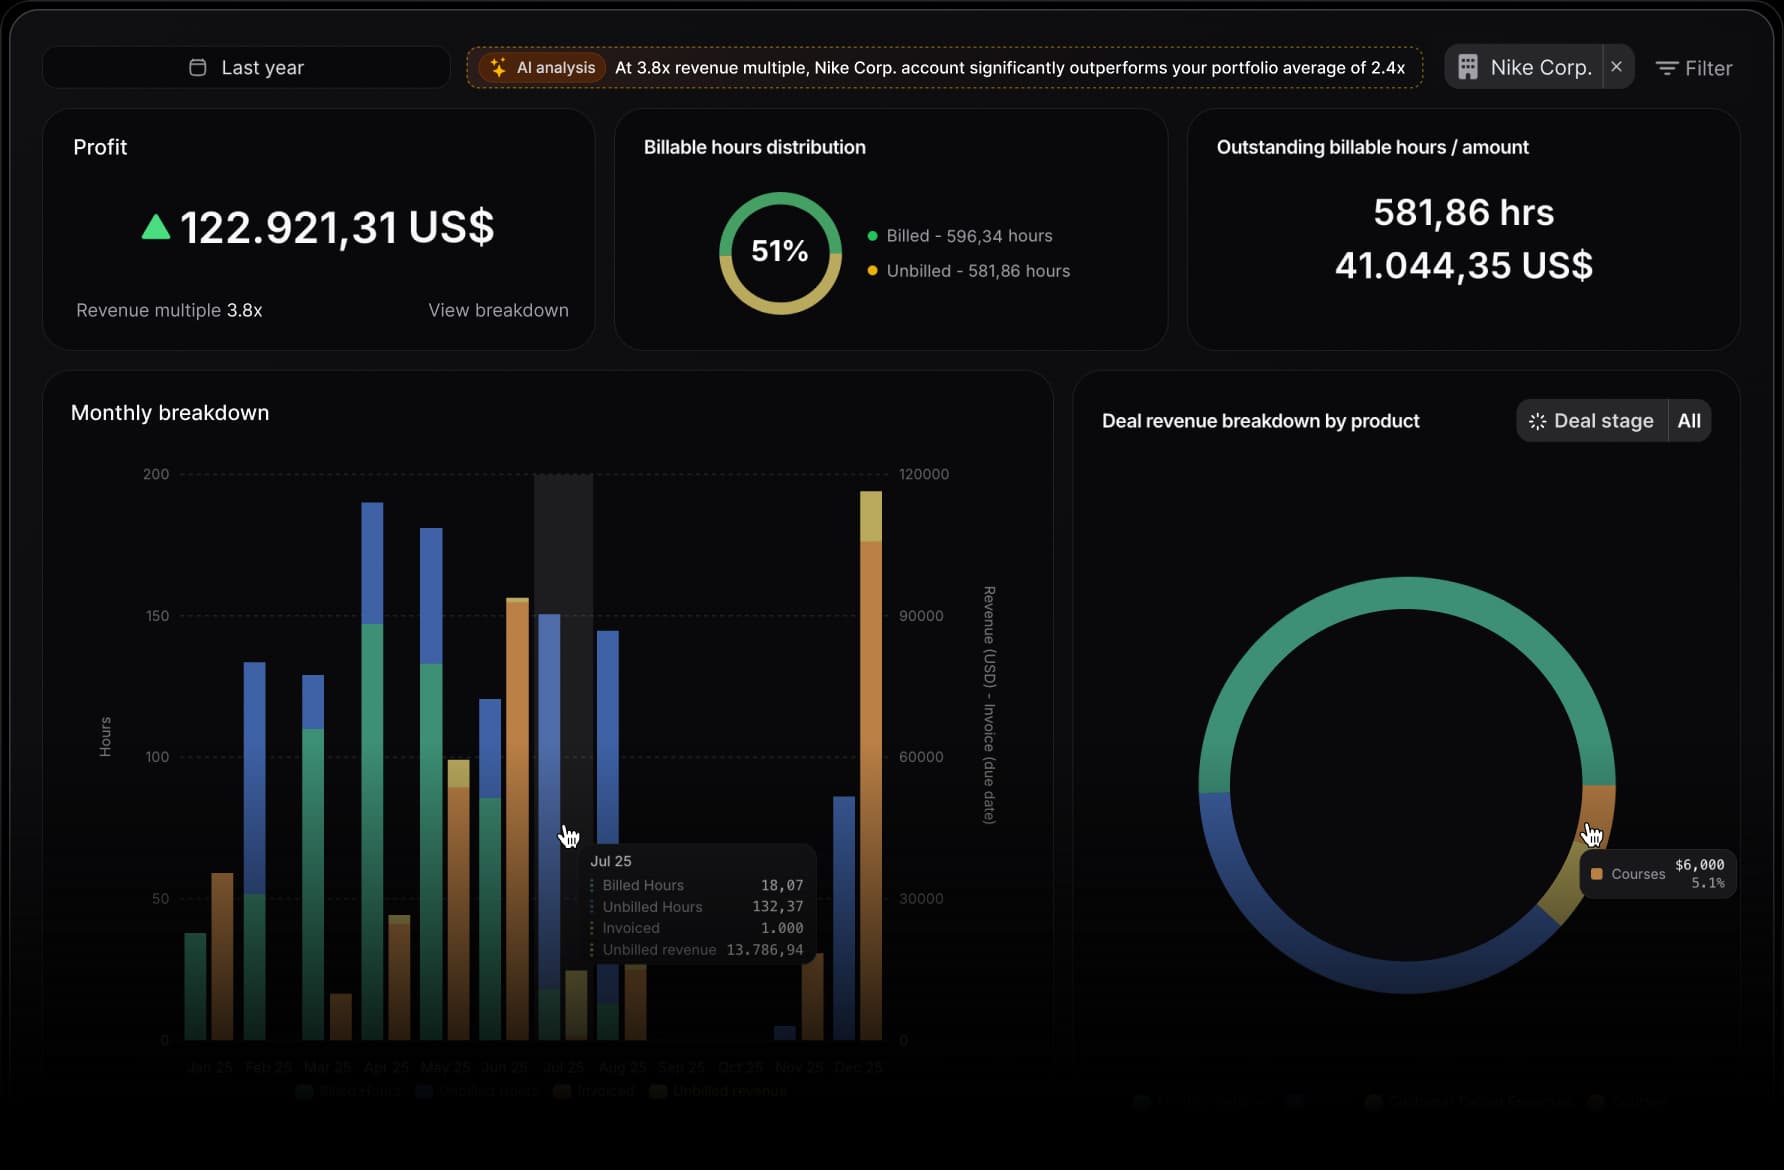Click the Outstanding billable hours / amount heading
Image resolution: width=1784 pixels, height=1170 pixels.
click(x=1372, y=147)
